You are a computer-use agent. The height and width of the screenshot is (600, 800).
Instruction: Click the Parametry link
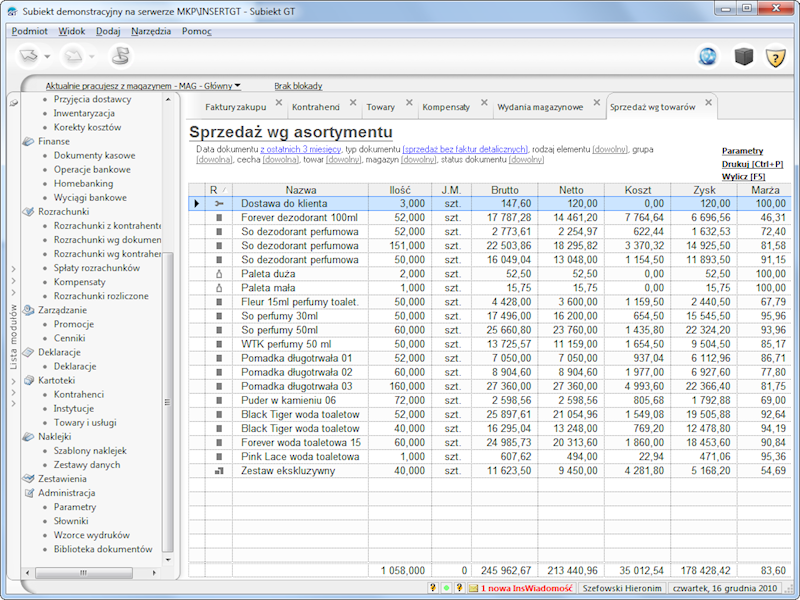point(745,150)
